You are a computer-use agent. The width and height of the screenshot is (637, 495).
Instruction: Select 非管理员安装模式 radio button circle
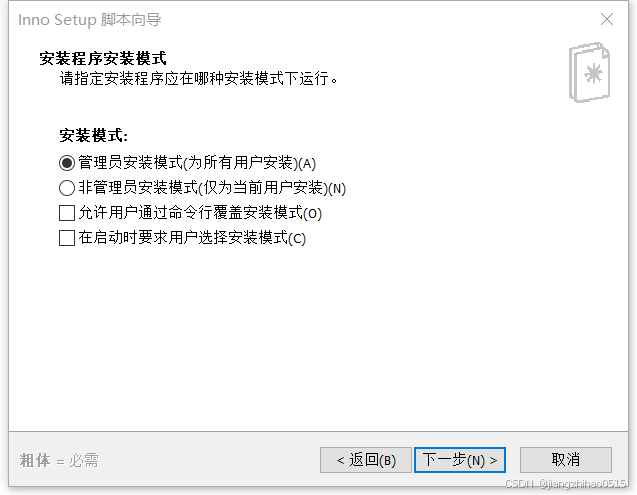click(67, 188)
